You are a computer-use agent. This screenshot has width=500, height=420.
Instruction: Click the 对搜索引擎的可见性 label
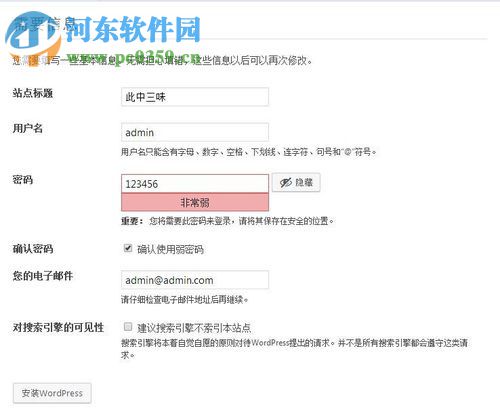tap(58, 327)
